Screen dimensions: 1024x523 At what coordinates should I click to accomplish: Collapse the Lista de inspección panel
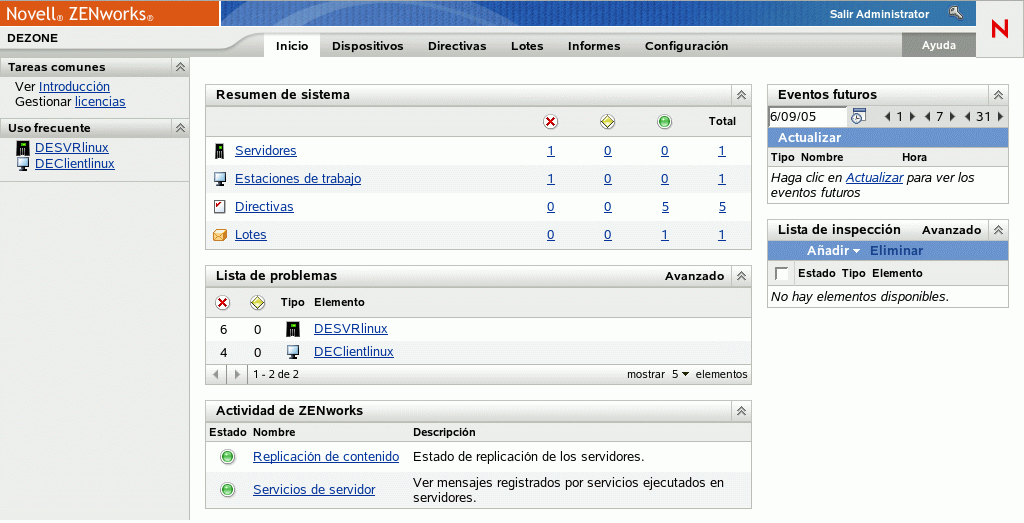pyautogui.click(x=999, y=230)
